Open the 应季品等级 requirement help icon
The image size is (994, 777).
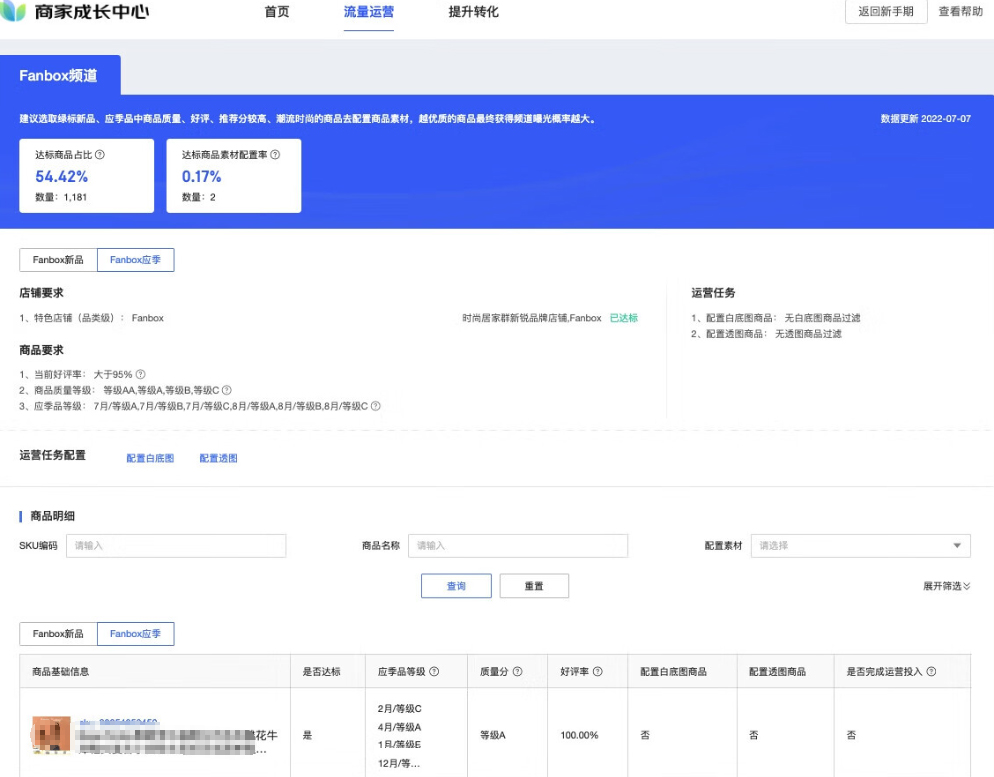[x=374, y=406]
